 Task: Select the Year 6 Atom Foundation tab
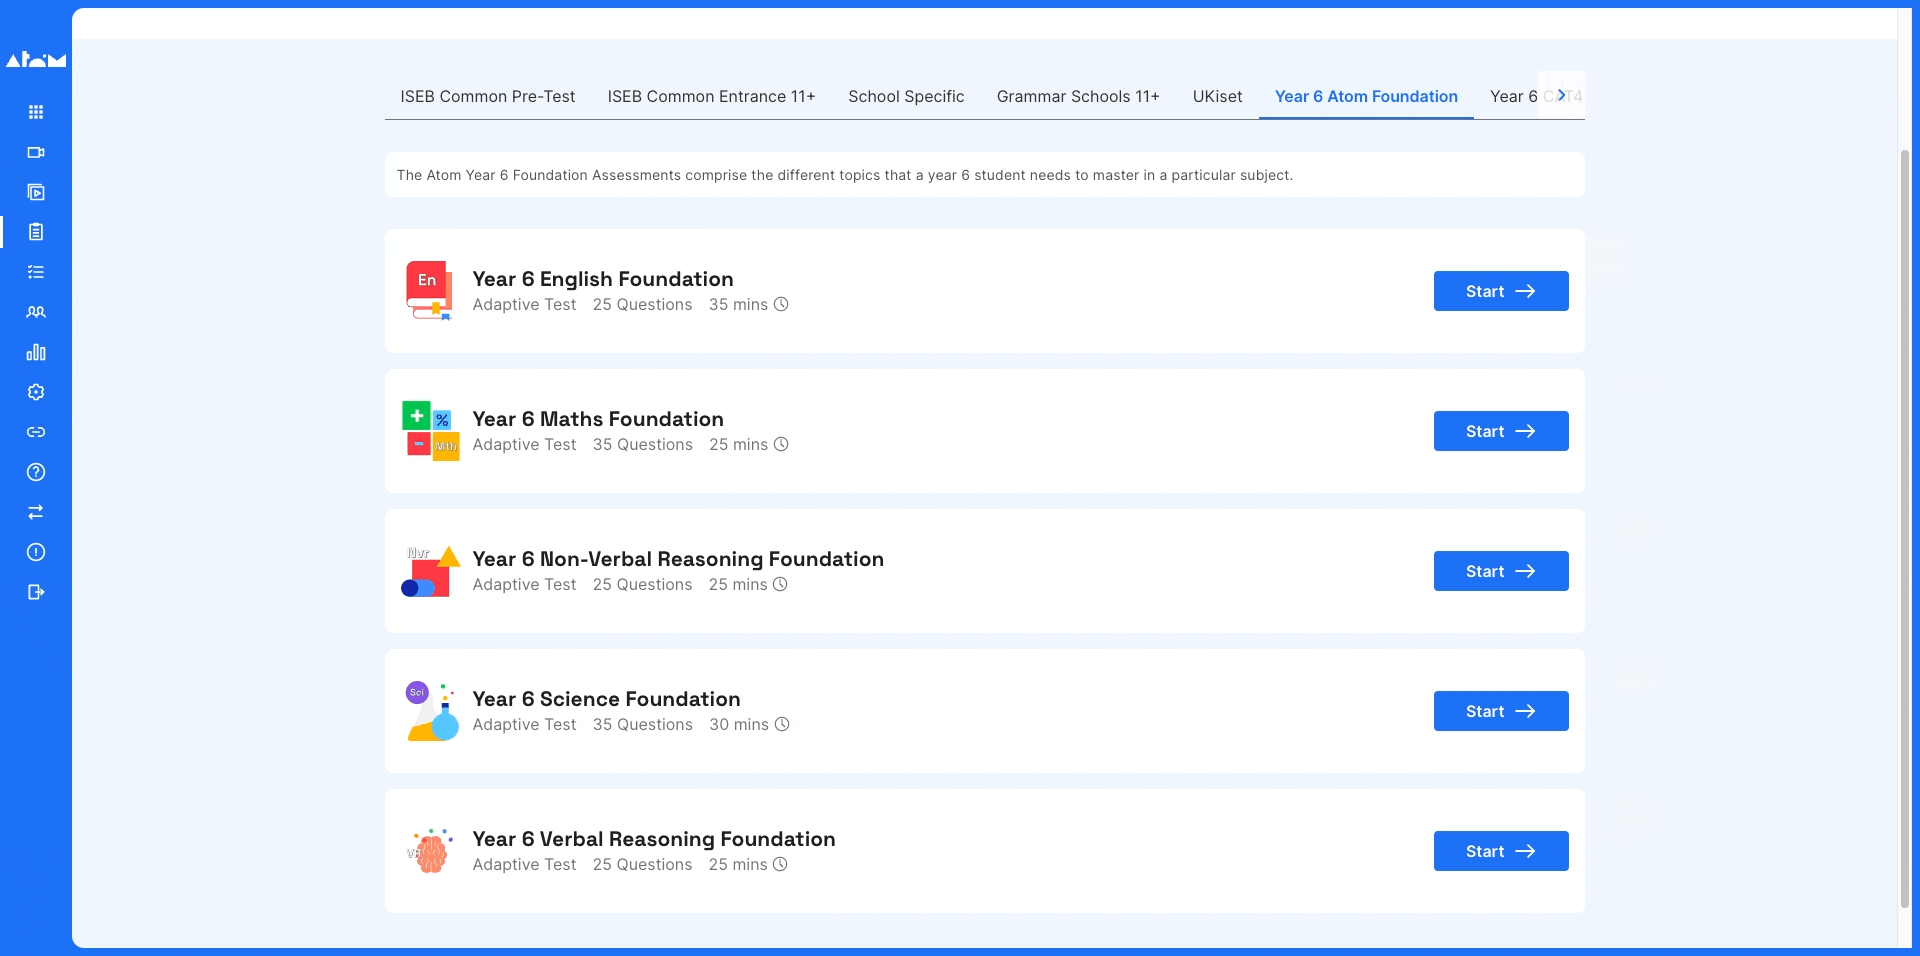[1366, 96]
